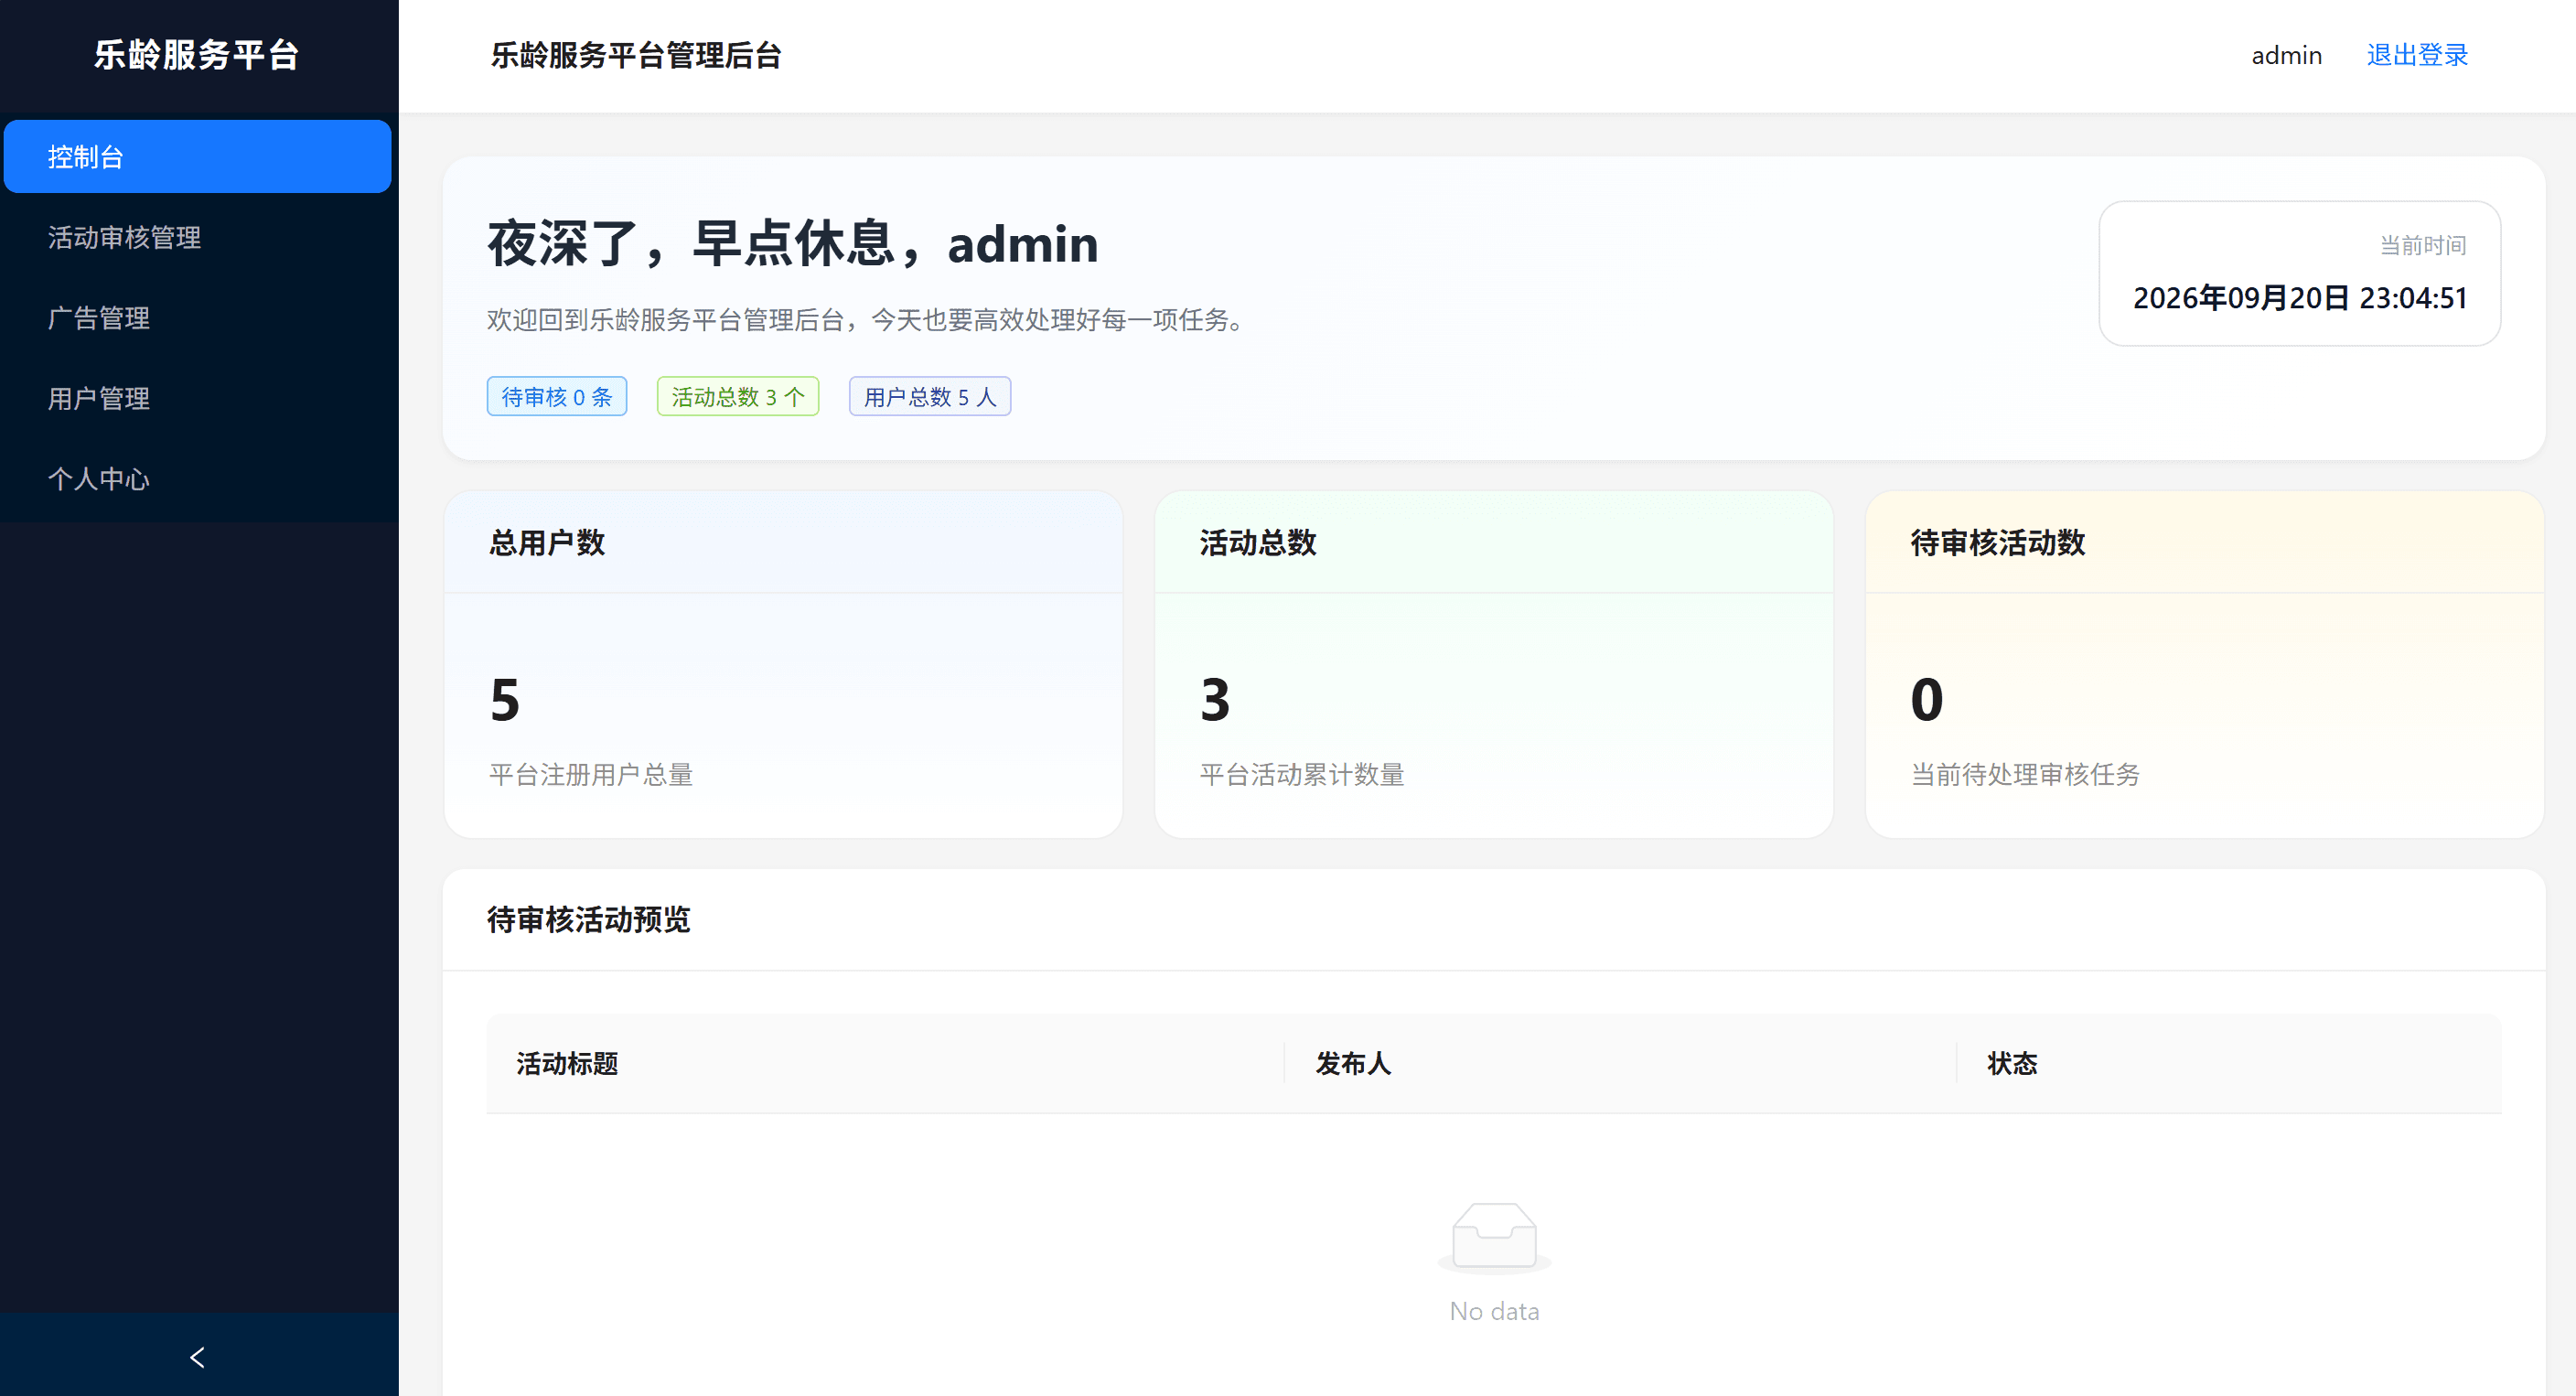Click the current time 2026年09月20日 value

2300,298
